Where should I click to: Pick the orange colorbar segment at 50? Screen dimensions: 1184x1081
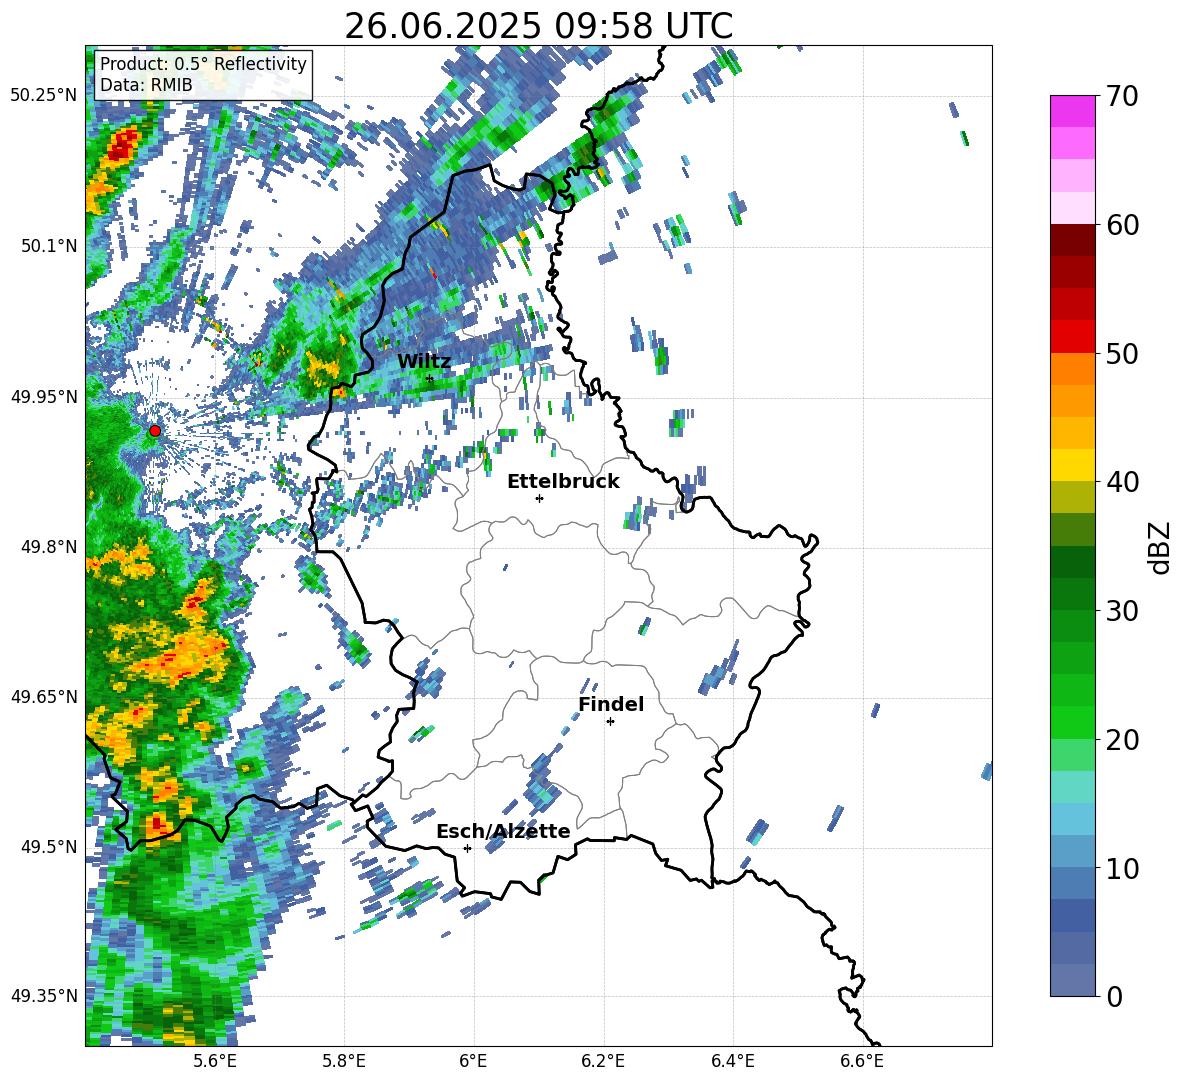[1072, 368]
